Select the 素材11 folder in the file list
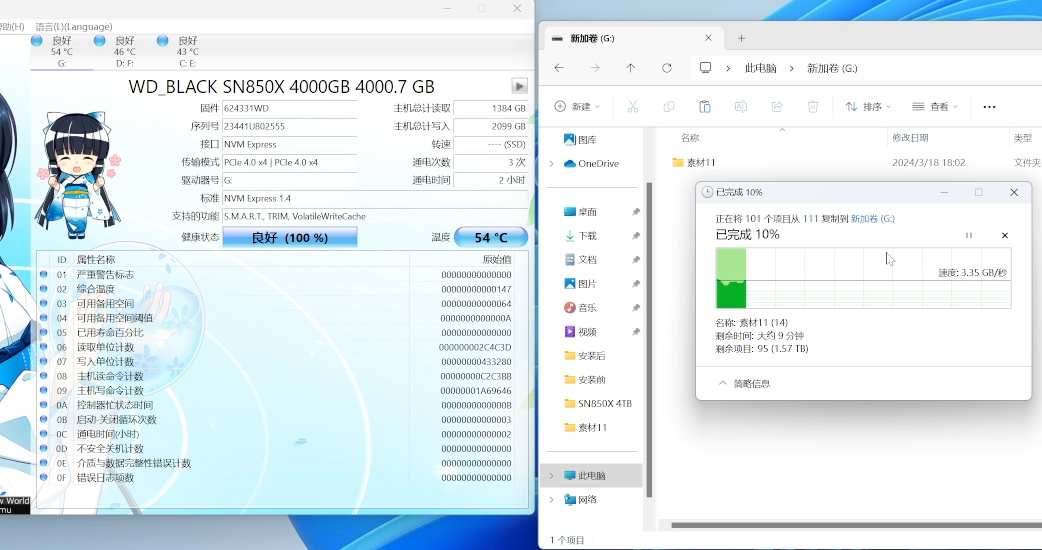Viewport: 1042px width, 550px height. point(694,162)
